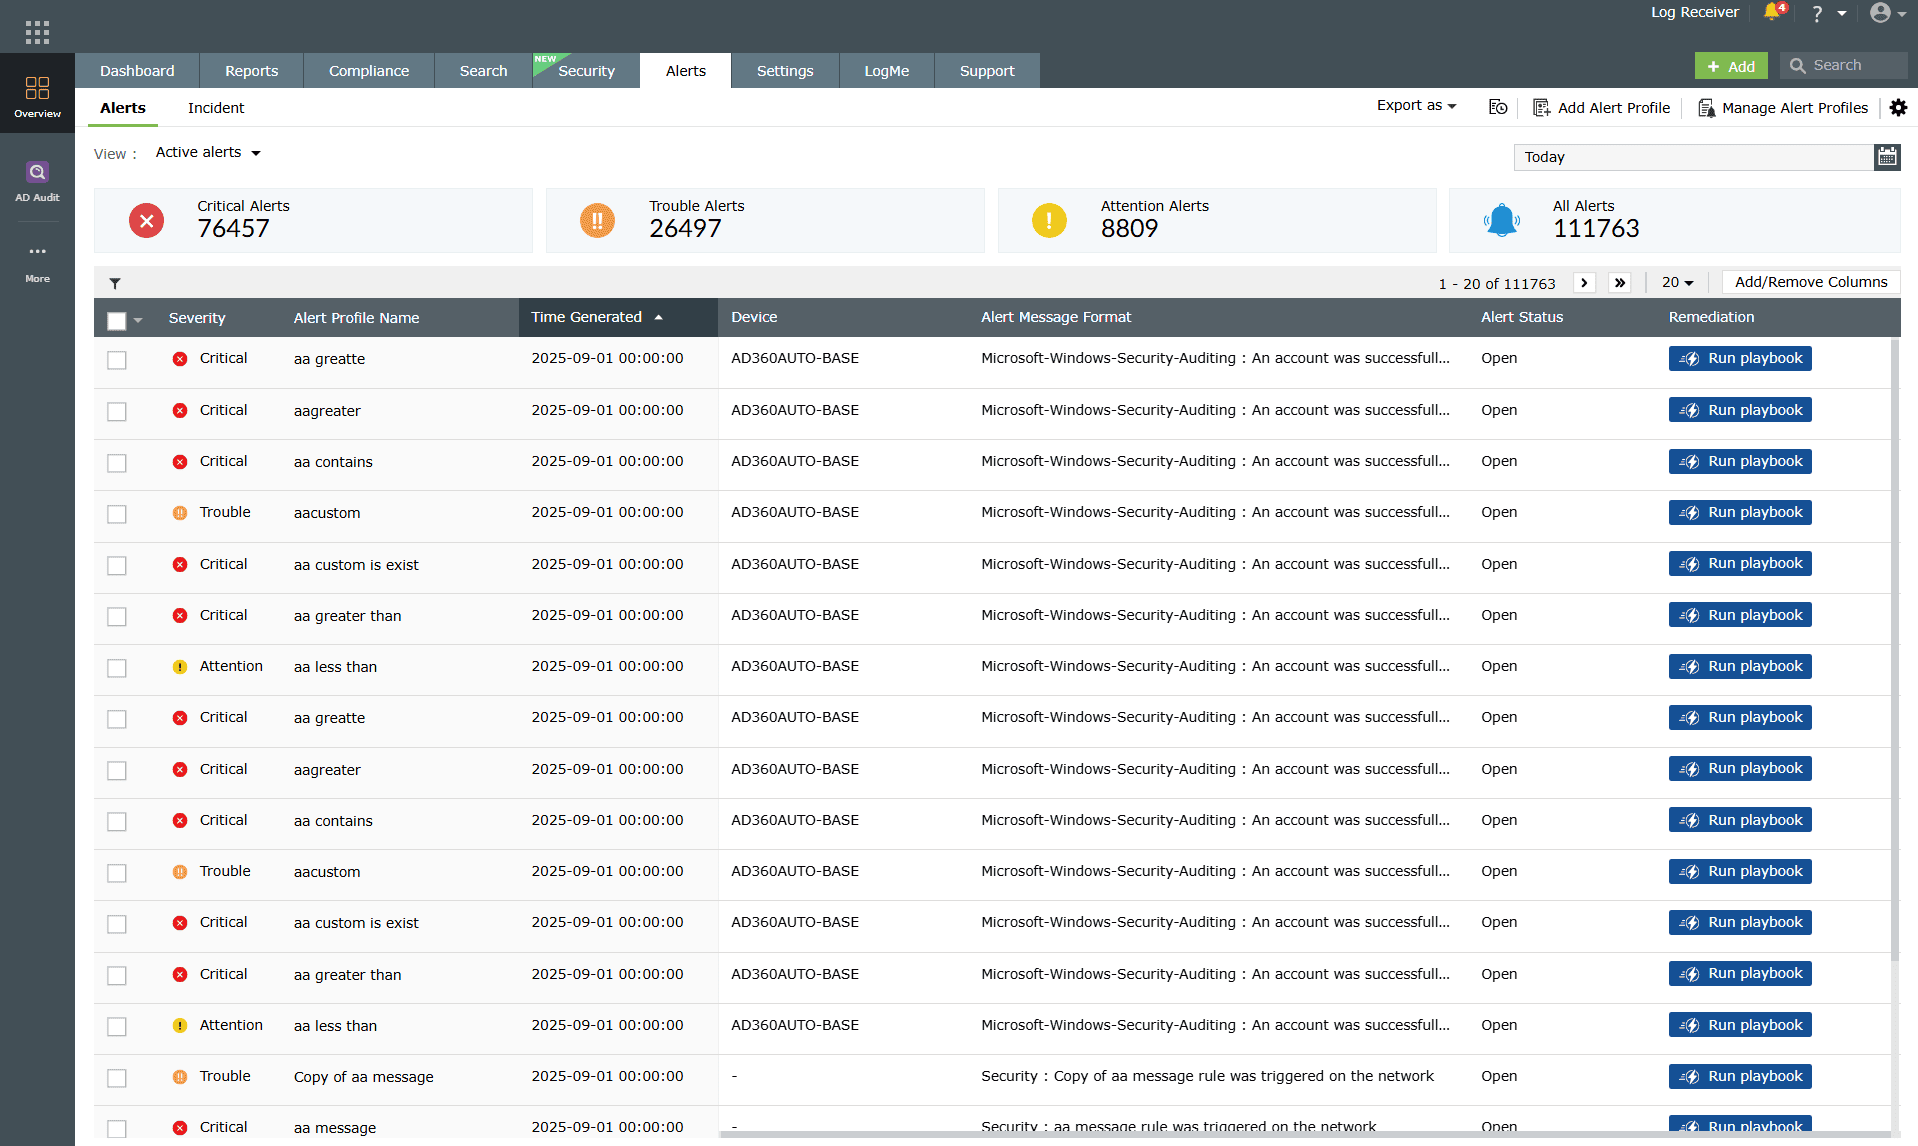1918x1146 pixels.
Task: Click the More option in the sidebar
Action: coord(37,260)
